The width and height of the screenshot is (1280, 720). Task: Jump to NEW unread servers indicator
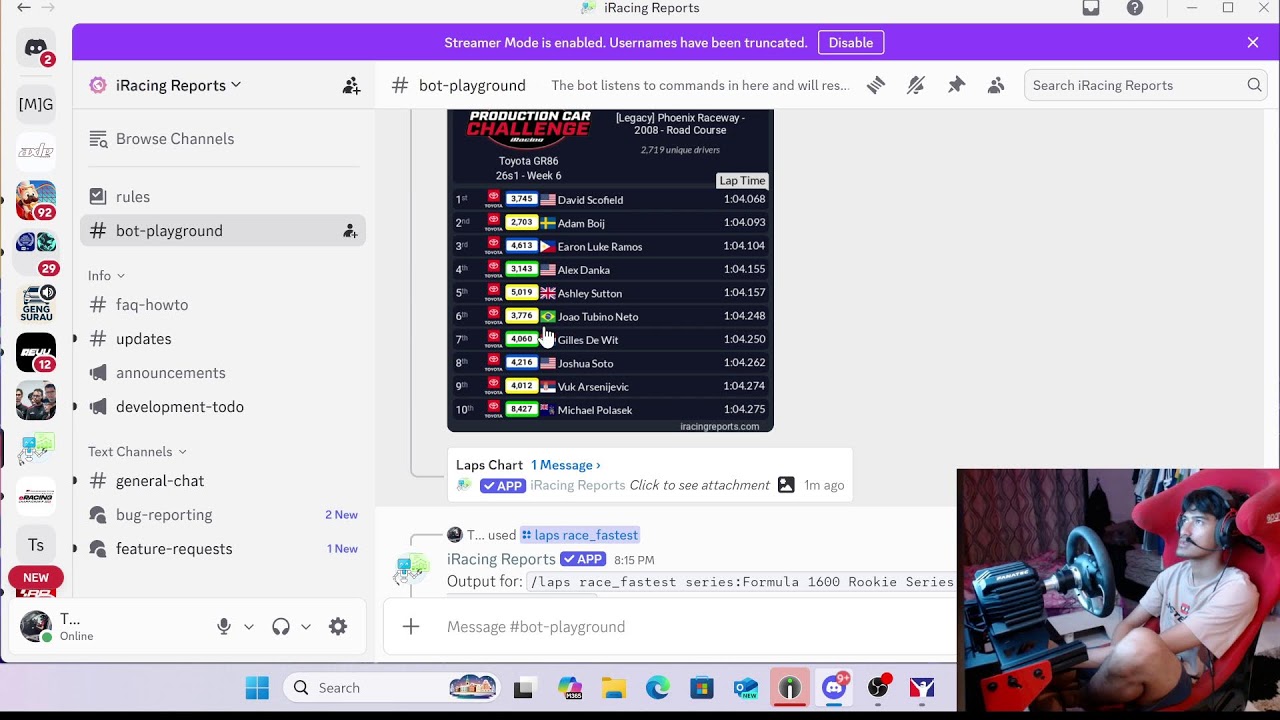pos(36,578)
